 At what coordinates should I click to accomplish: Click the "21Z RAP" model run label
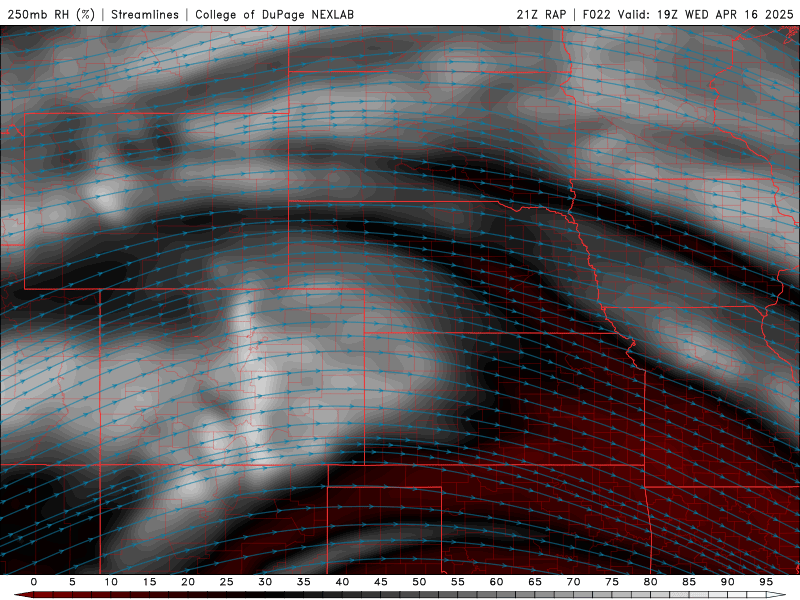point(541,14)
